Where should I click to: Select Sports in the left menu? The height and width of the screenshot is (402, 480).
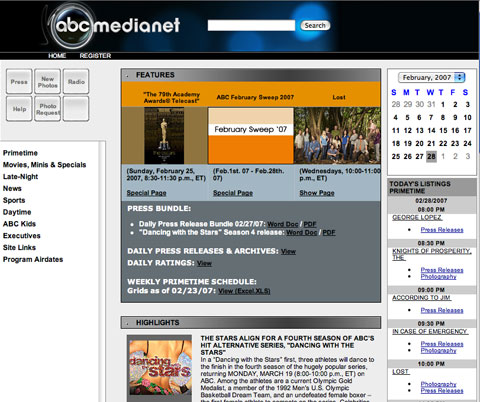14,200
